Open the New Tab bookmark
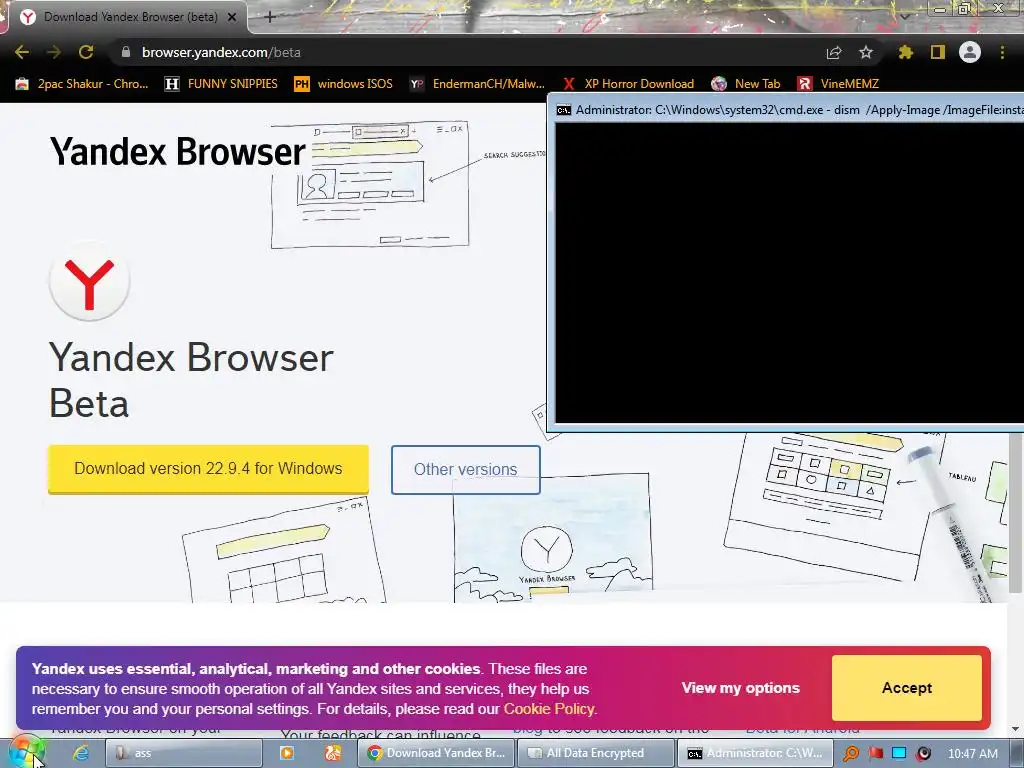 tap(746, 84)
